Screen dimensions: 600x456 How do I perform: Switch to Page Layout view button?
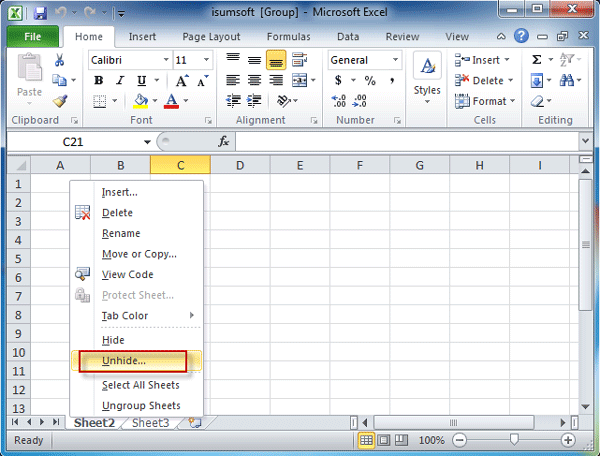point(383,440)
